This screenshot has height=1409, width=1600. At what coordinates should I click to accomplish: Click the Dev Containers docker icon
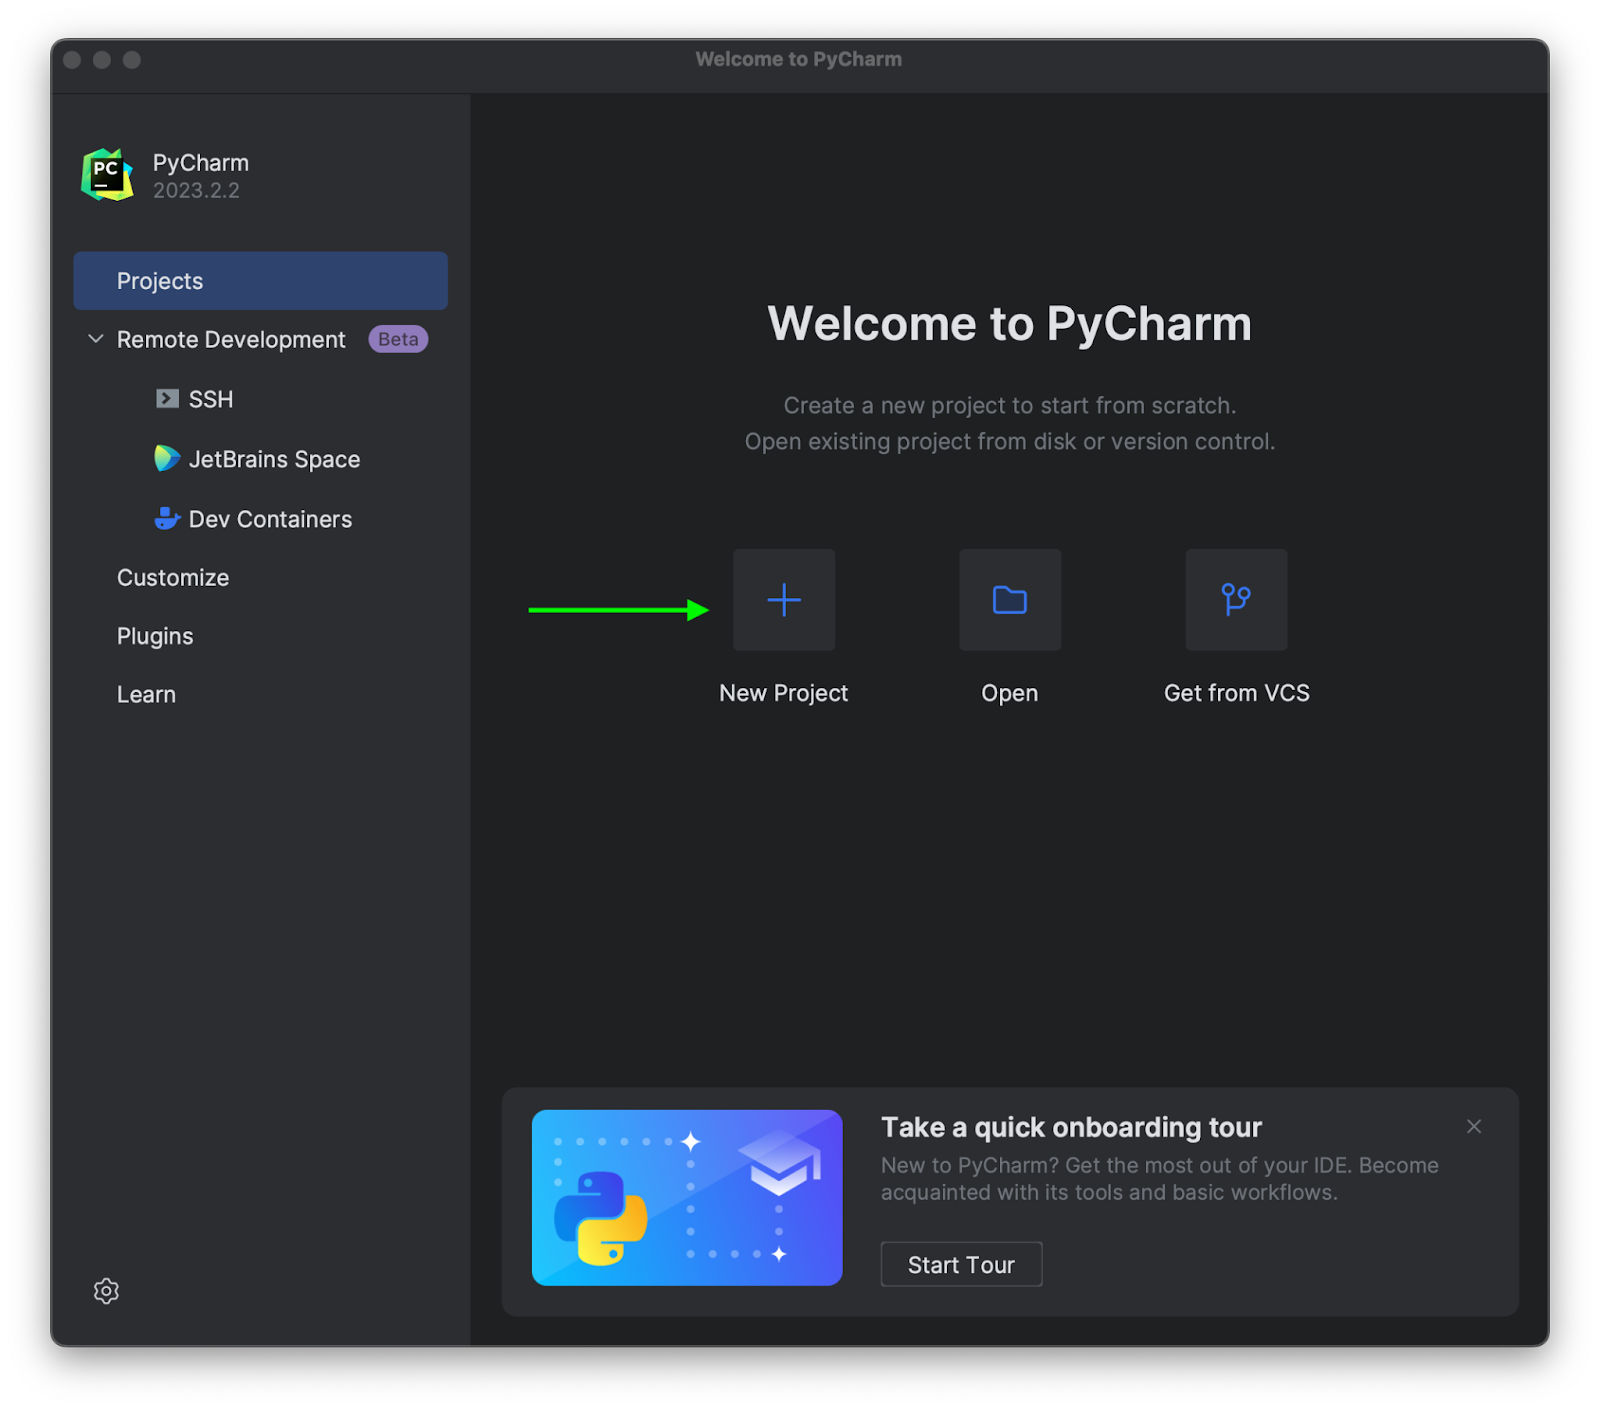point(167,518)
